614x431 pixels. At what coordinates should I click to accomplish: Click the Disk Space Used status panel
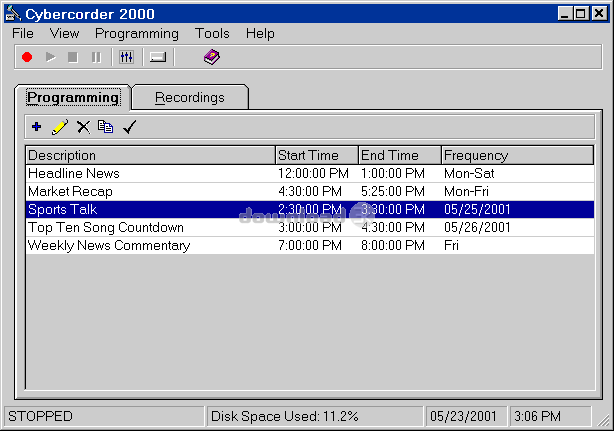pos(314,416)
